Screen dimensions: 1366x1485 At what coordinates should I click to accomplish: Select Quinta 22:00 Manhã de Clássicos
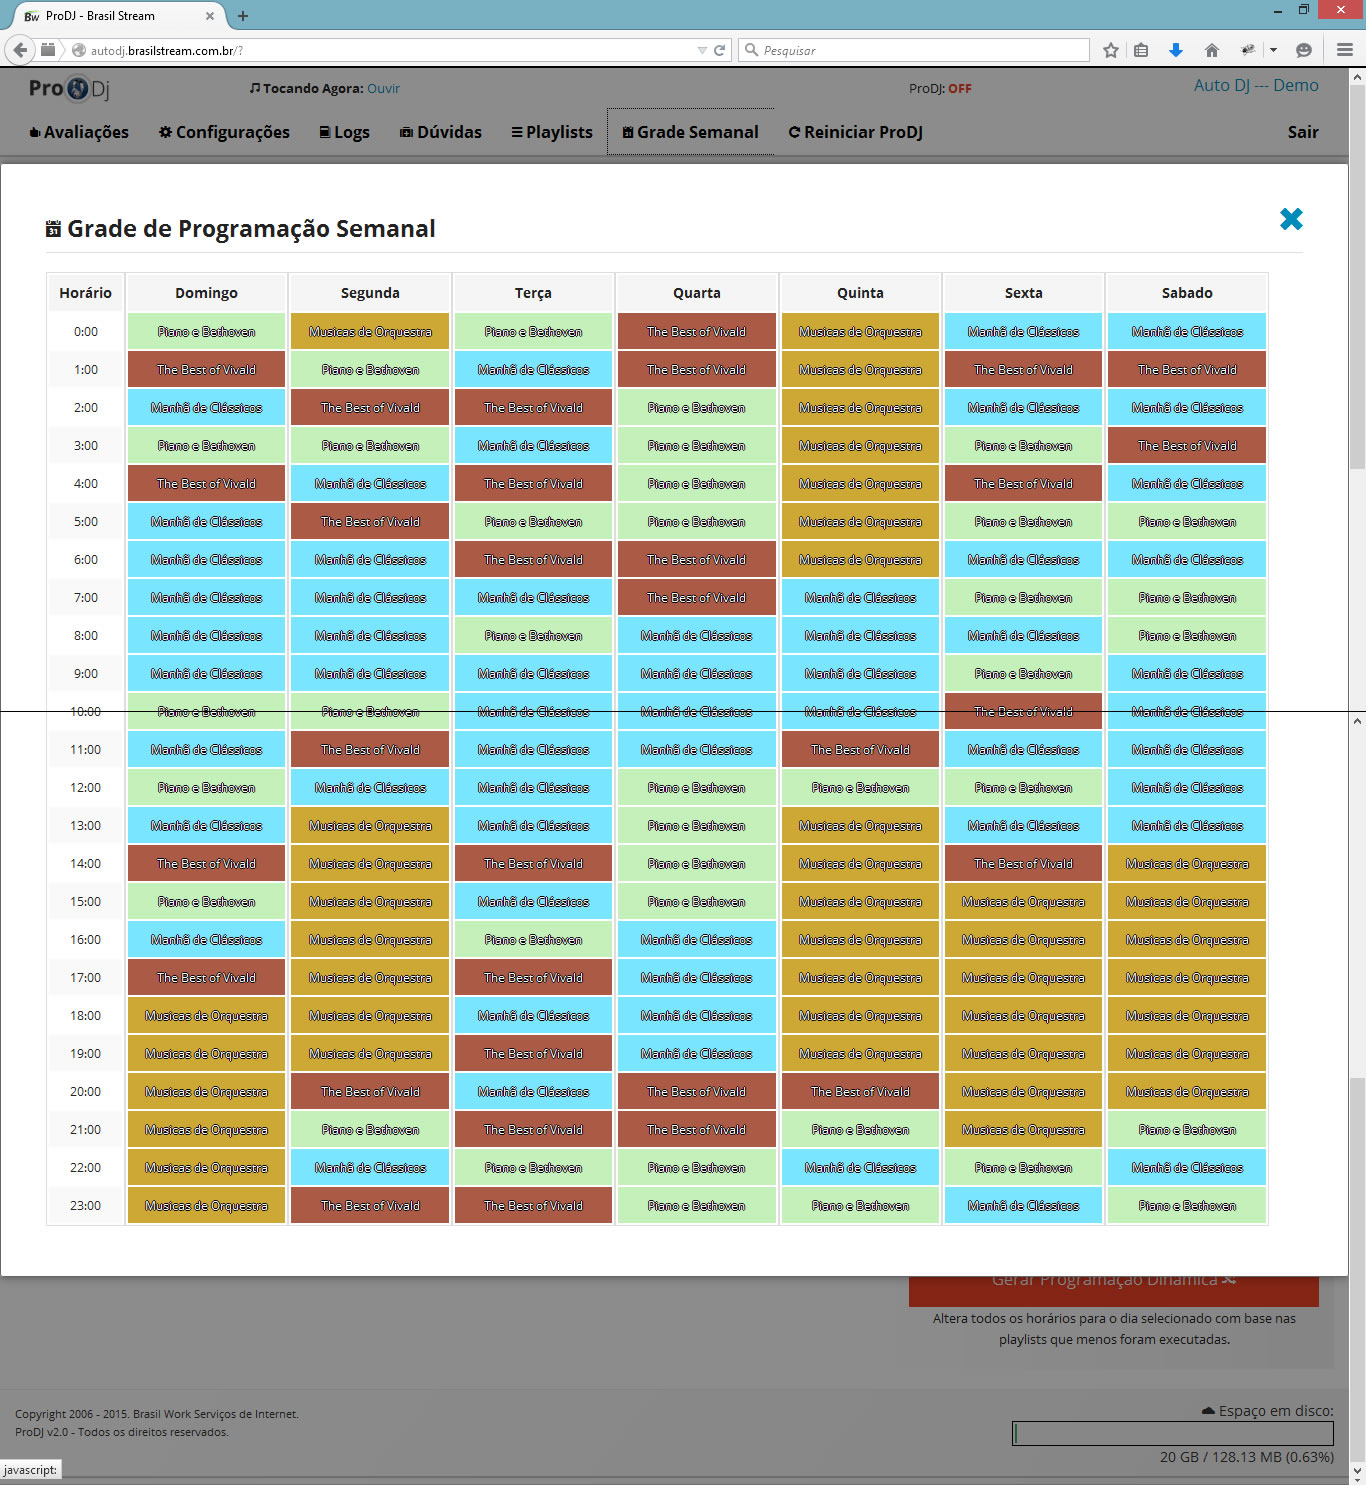[x=860, y=1167]
